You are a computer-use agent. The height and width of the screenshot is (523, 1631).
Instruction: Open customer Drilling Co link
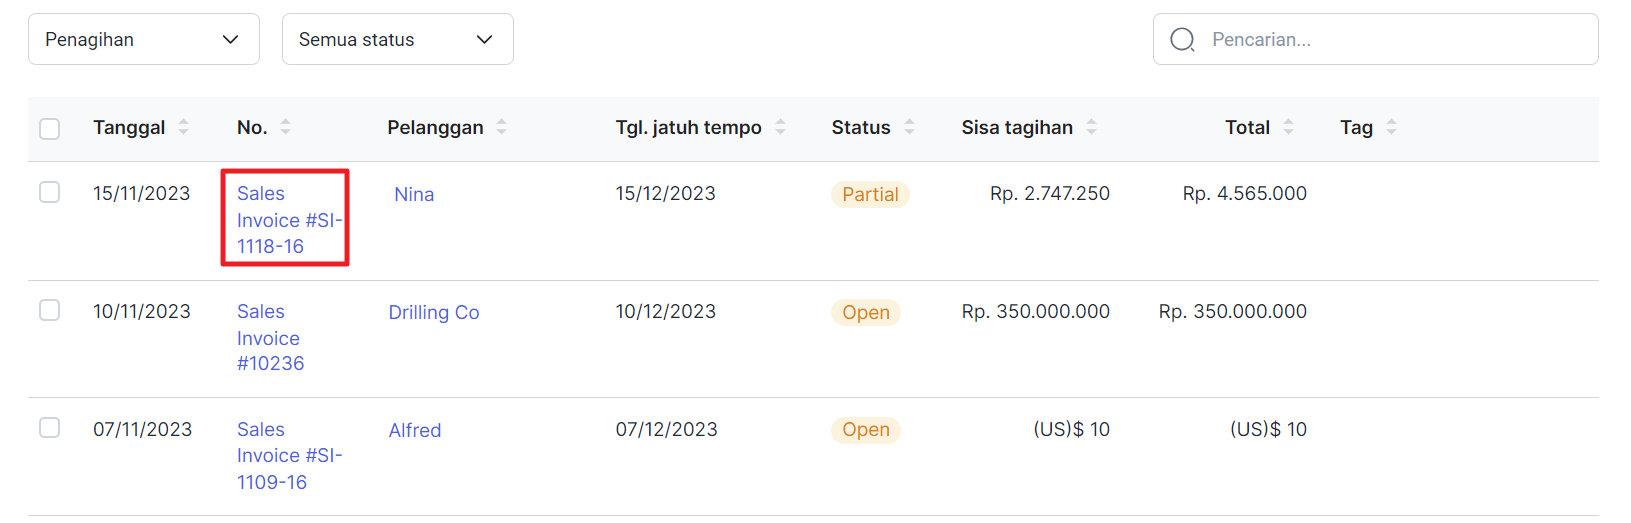tap(434, 312)
